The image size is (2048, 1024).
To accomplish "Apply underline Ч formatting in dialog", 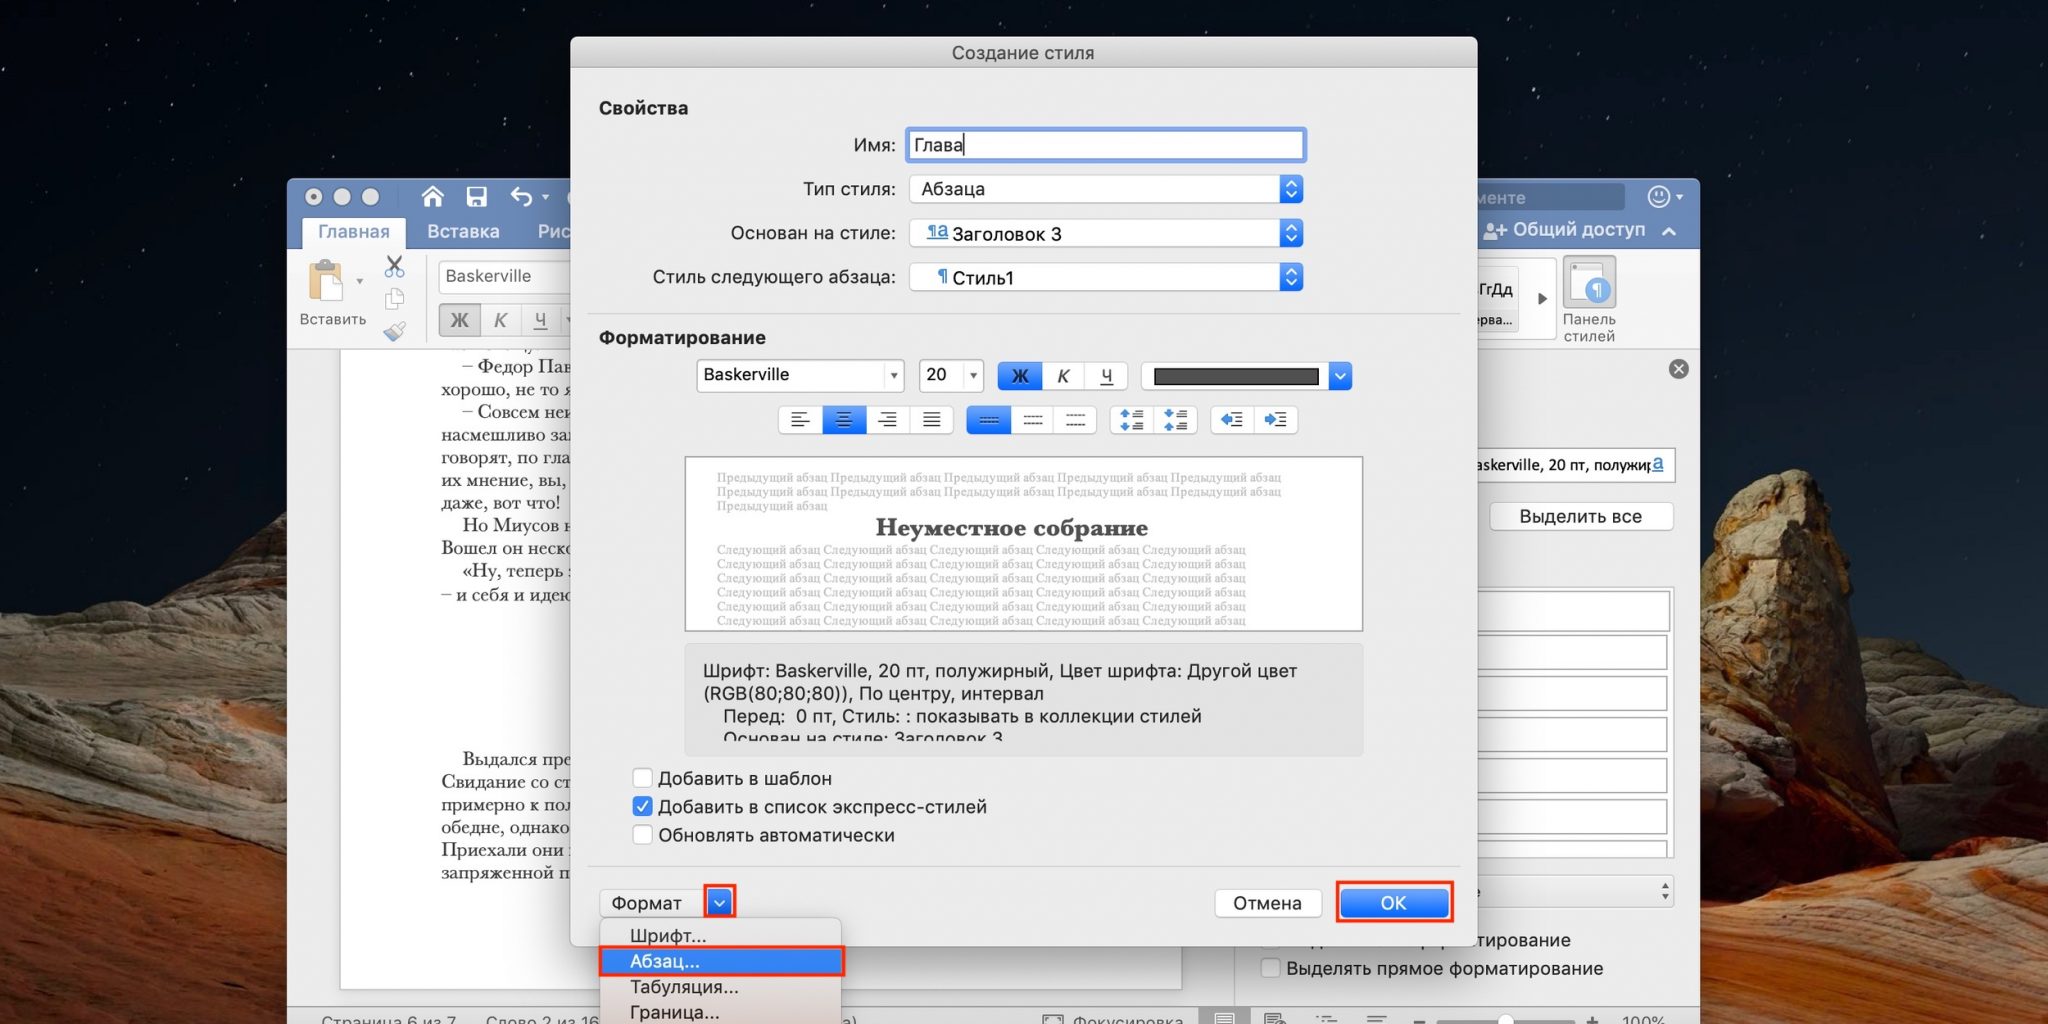I will pyautogui.click(x=1106, y=376).
